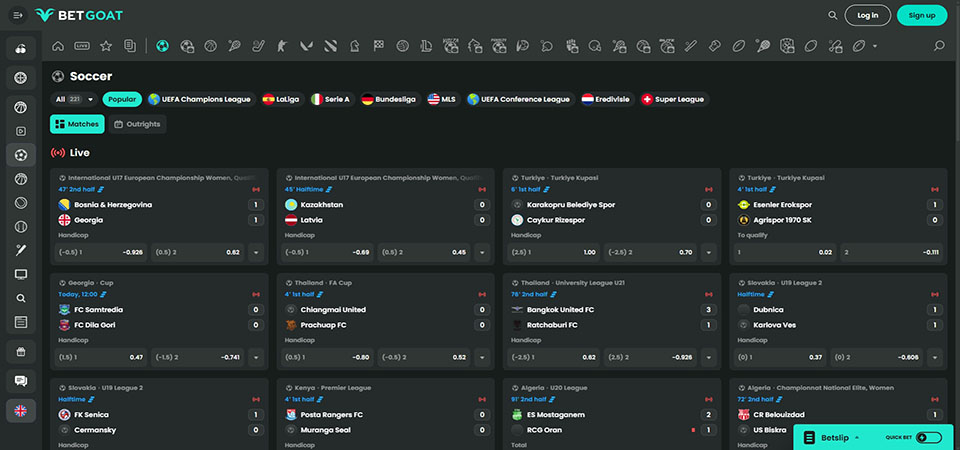Switch to the Matches tab

(77, 124)
